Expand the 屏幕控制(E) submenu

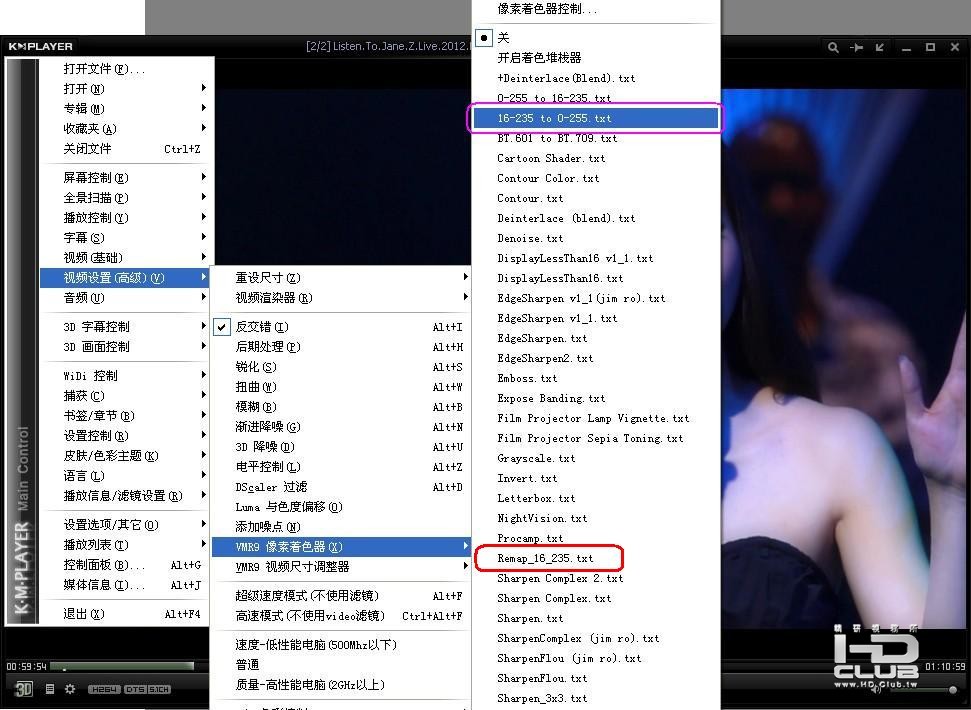pyautogui.click(x=127, y=178)
